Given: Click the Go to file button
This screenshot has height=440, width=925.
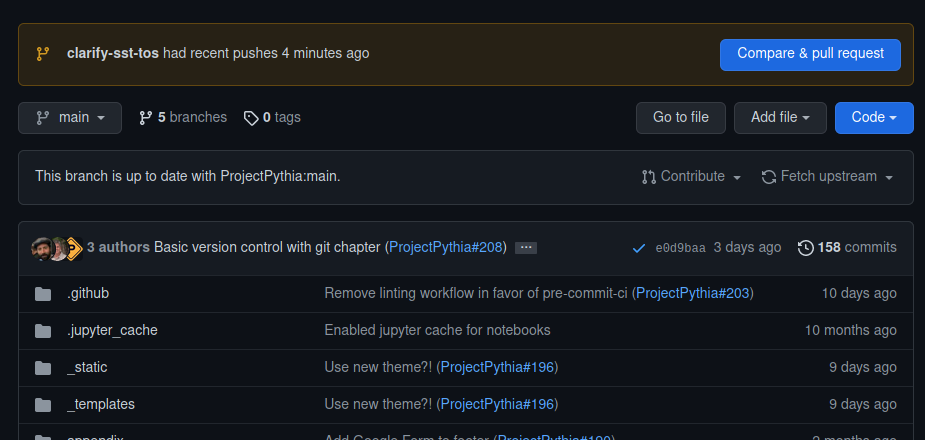Looking at the screenshot, I should [x=681, y=118].
